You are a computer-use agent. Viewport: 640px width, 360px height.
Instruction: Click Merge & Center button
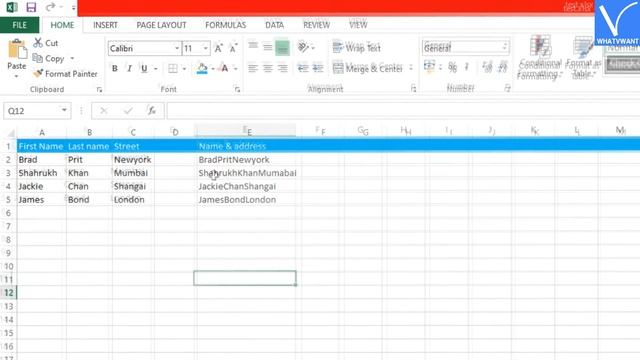pos(367,68)
